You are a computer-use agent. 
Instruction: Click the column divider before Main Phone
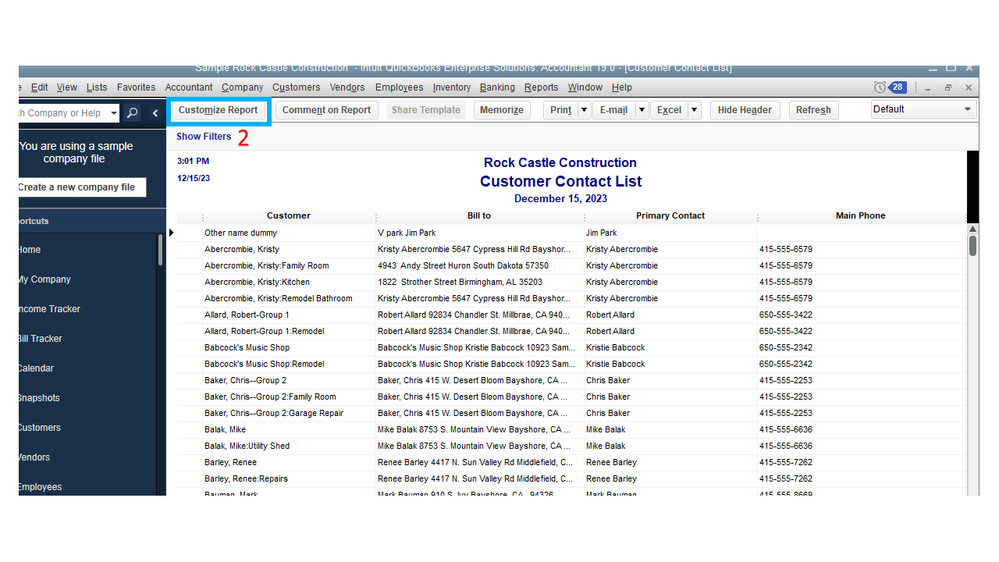click(x=757, y=216)
